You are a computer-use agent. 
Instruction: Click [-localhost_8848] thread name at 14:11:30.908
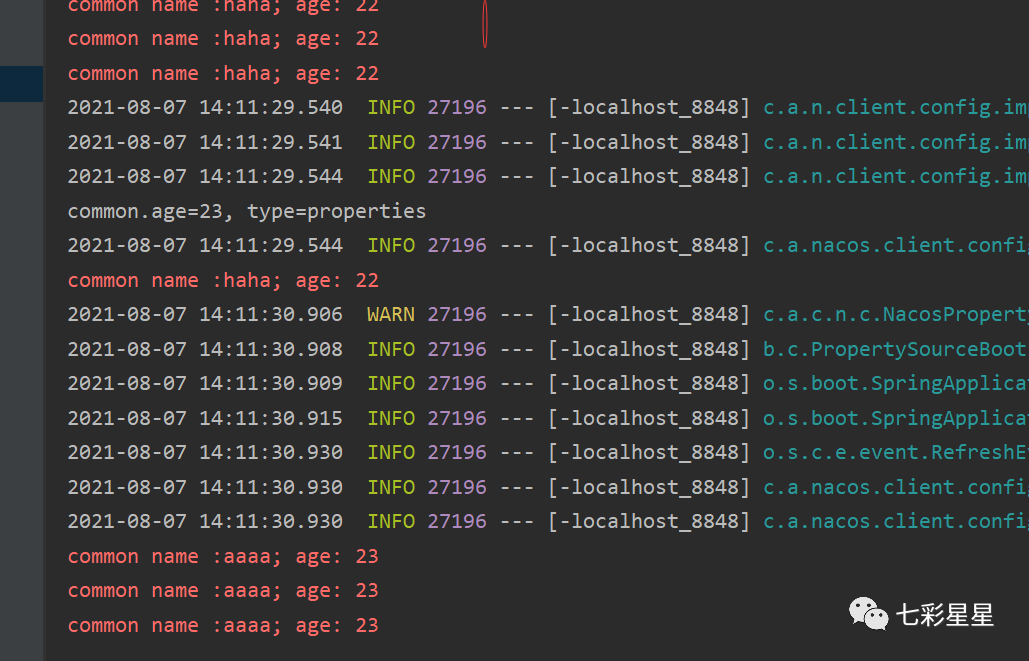649,349
